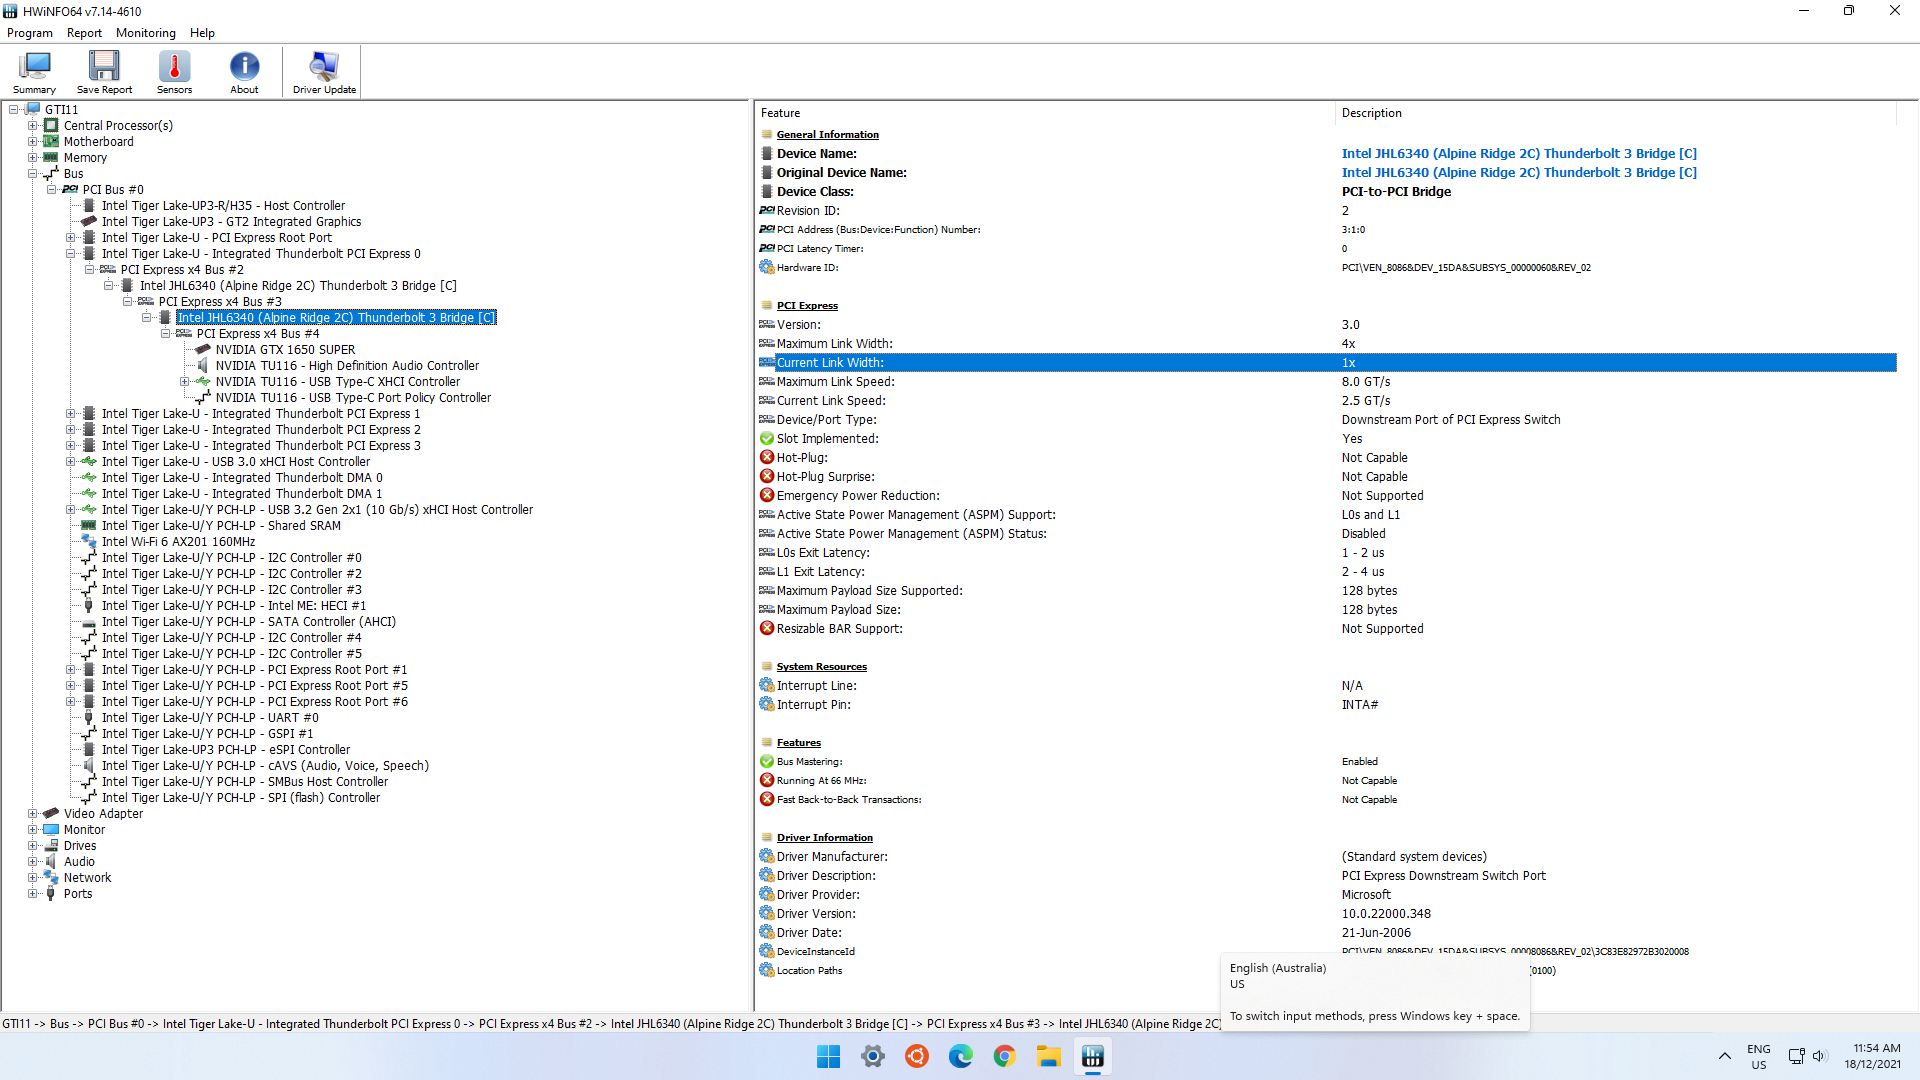
Task: Click the General Information section header
Action: (827, 135)
